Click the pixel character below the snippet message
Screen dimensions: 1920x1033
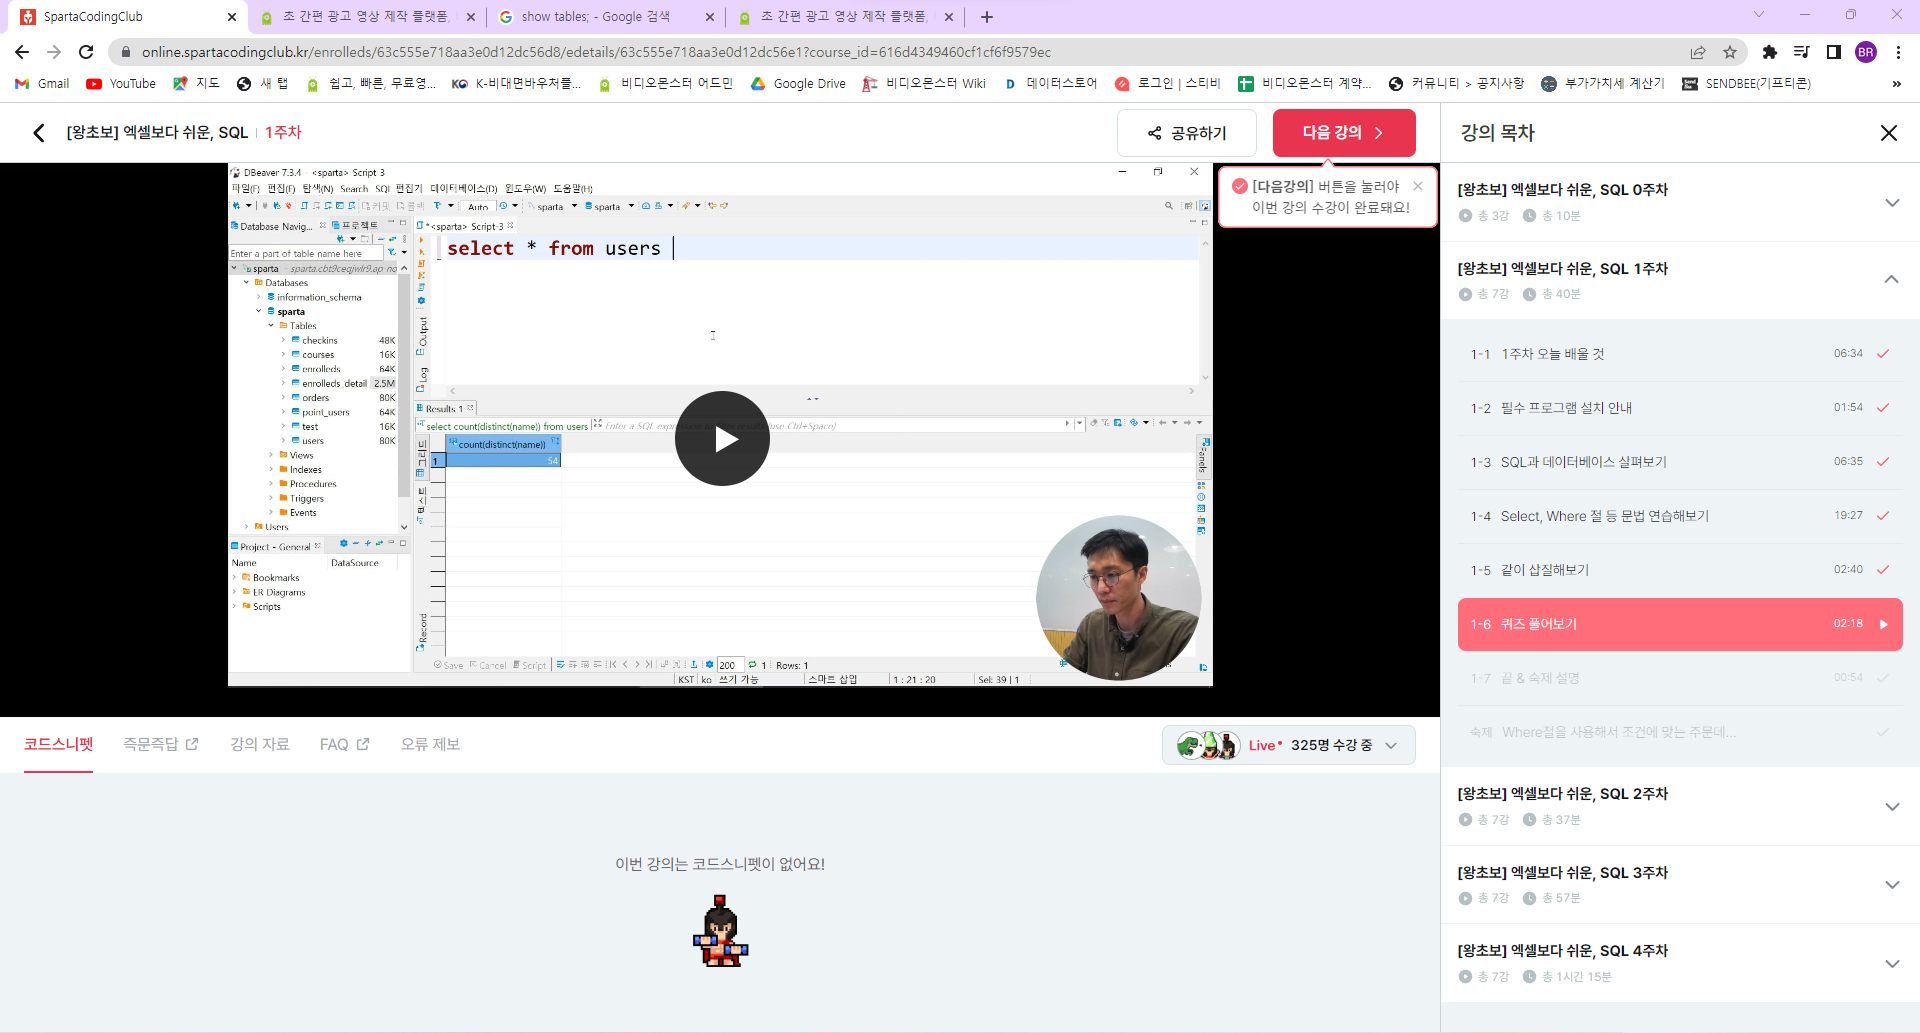point(721,931)
